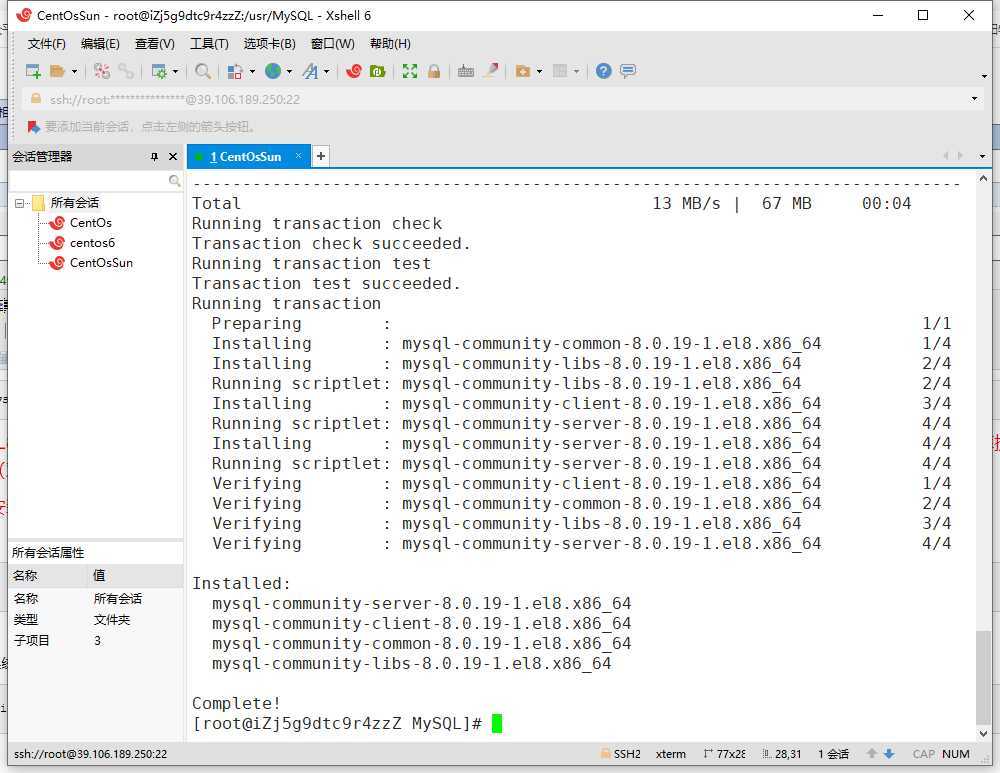
Task: Toggle the session manager pin
Action: tap(154, 157)
